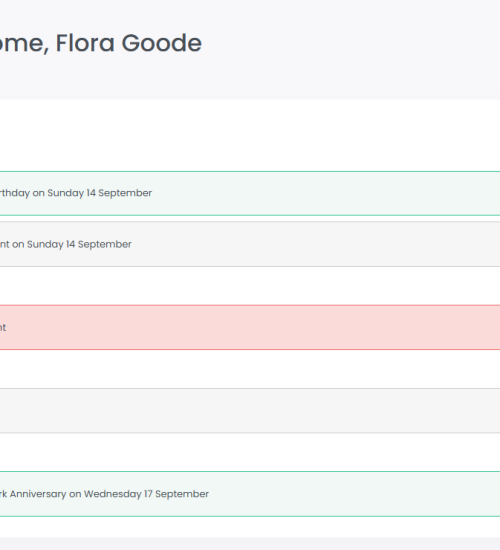
Task: Click the white gap above the birthday notice
Action: point(250,135)
